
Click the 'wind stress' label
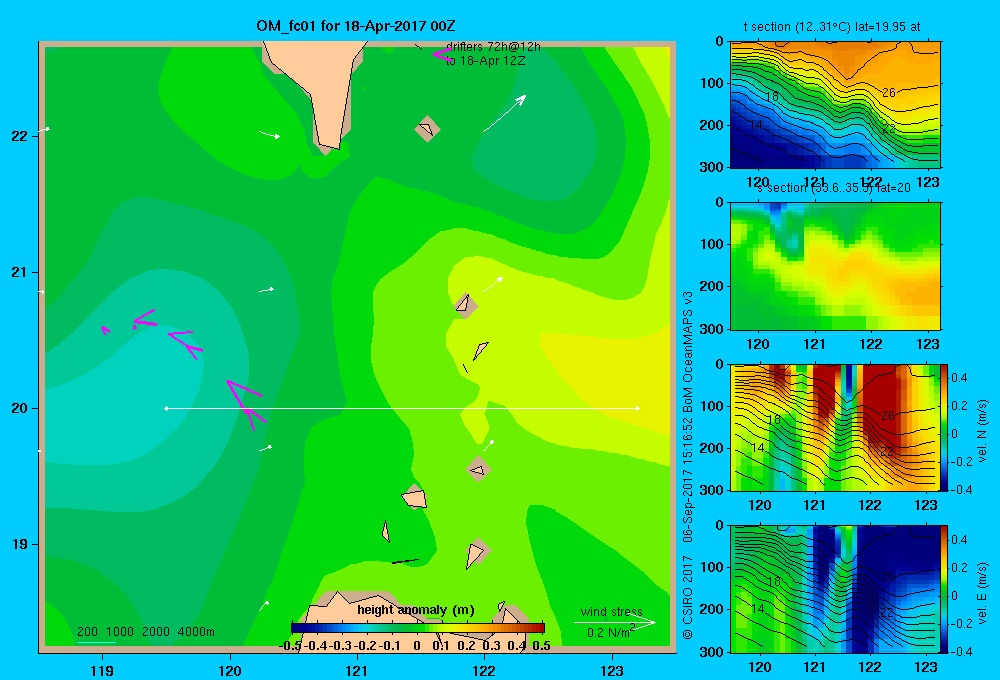tap(612, 611)
